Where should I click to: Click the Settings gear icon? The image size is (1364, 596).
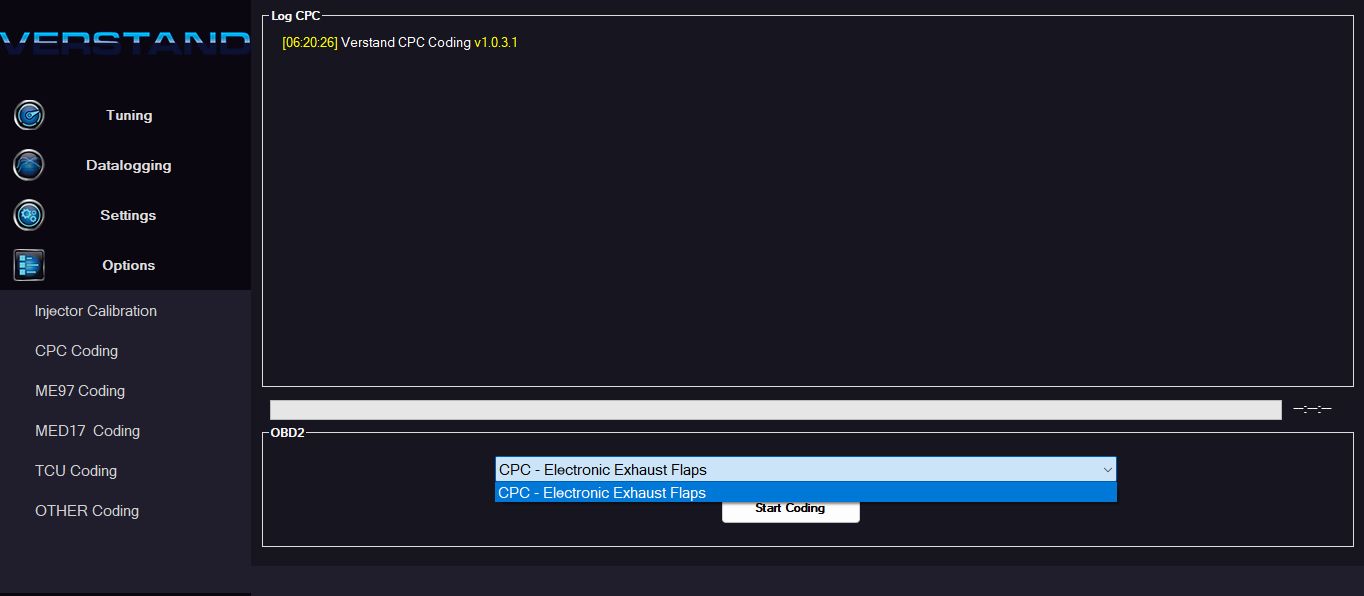[x=29, y=215]
